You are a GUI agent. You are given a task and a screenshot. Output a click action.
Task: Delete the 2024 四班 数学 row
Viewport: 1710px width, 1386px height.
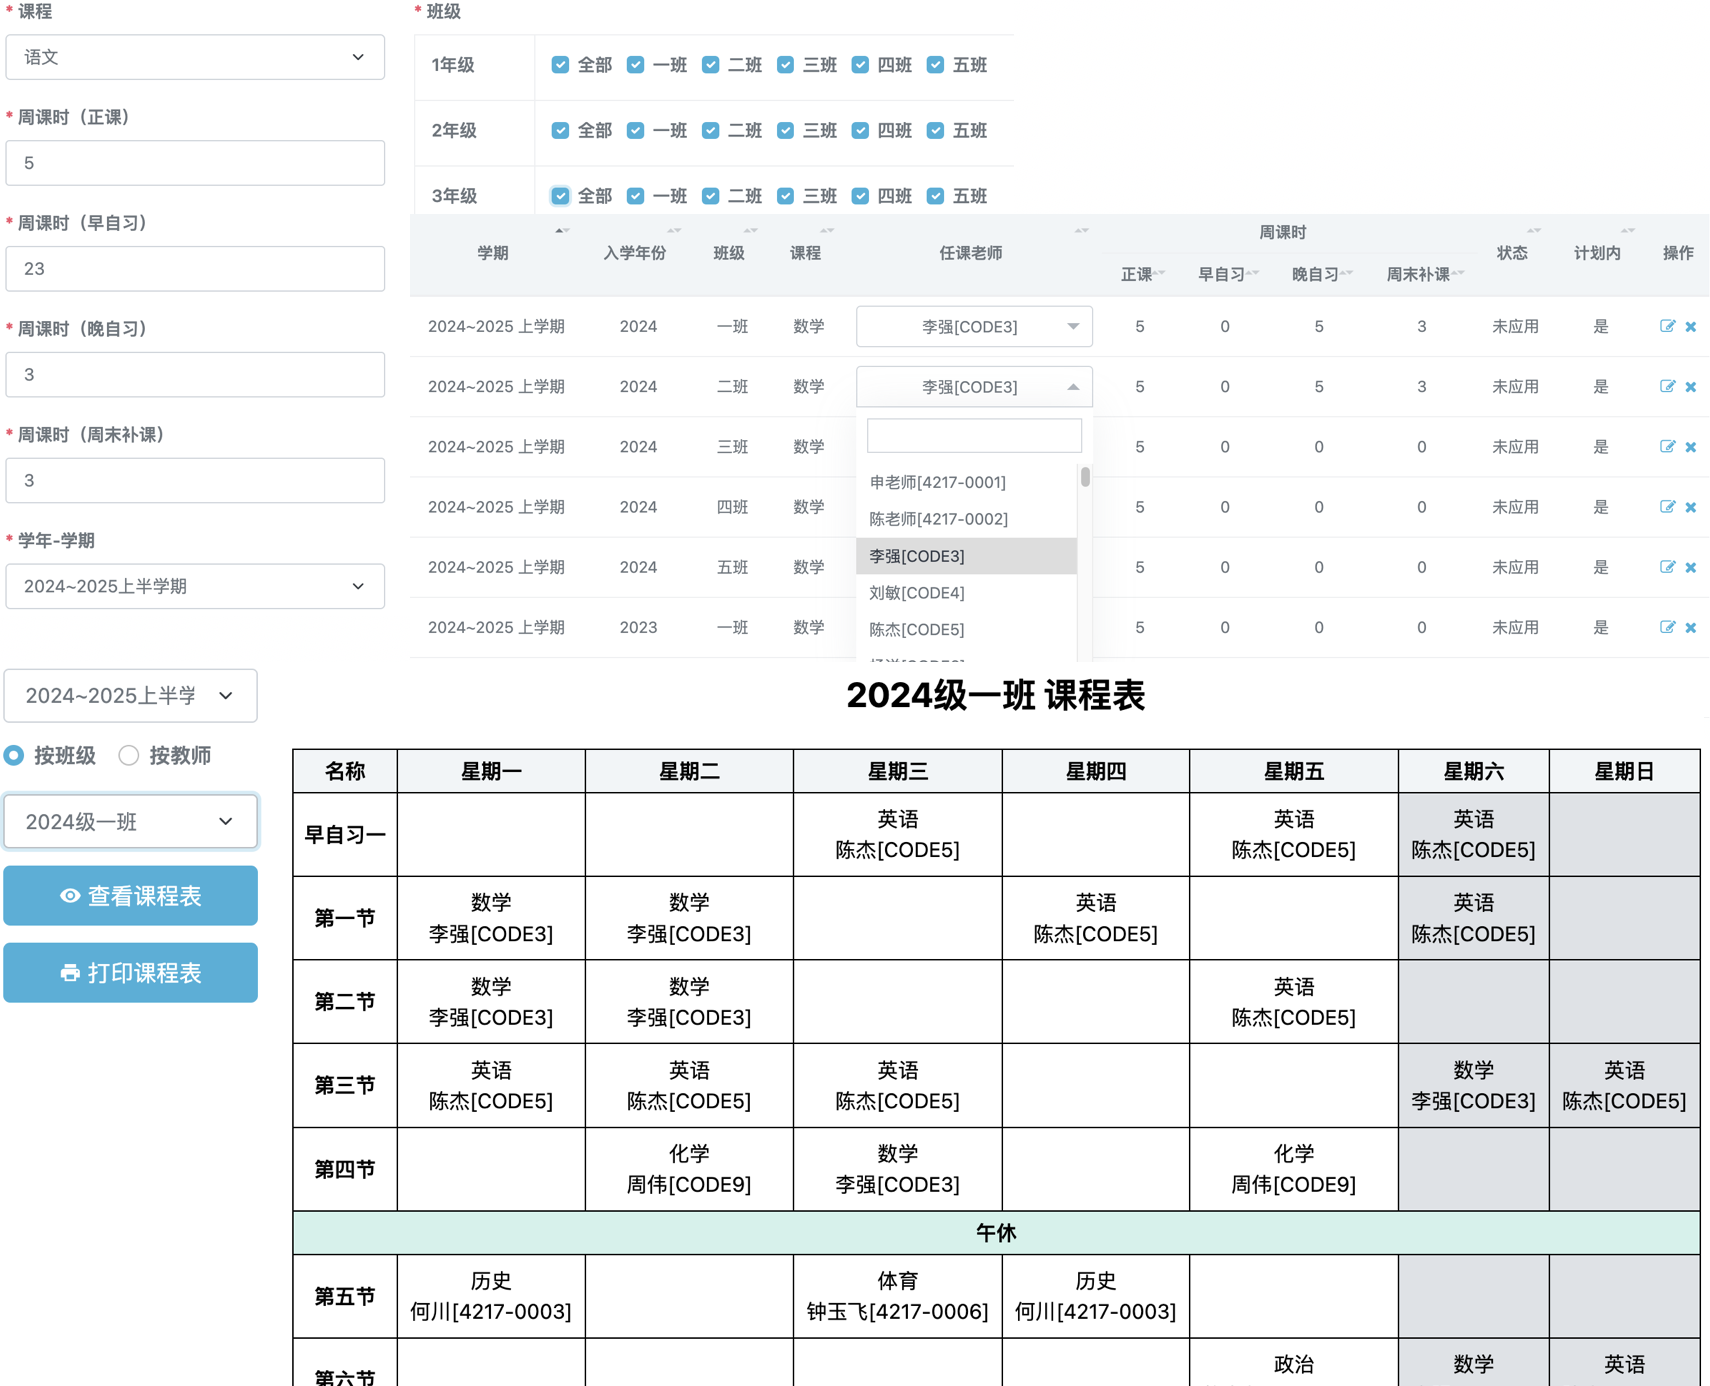[x=1690, y=507]
